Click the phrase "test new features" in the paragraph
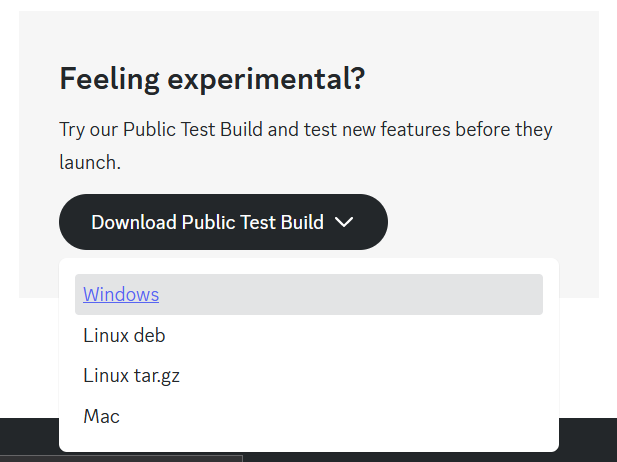Screen dimensions: 617x462 408,130
